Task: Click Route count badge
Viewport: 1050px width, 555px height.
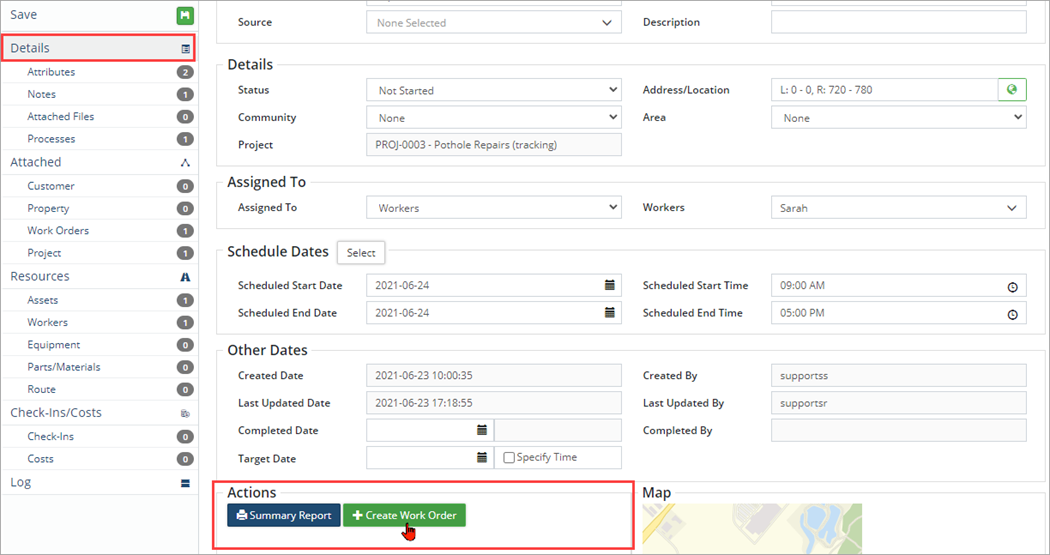Action: tap(185, 390)
